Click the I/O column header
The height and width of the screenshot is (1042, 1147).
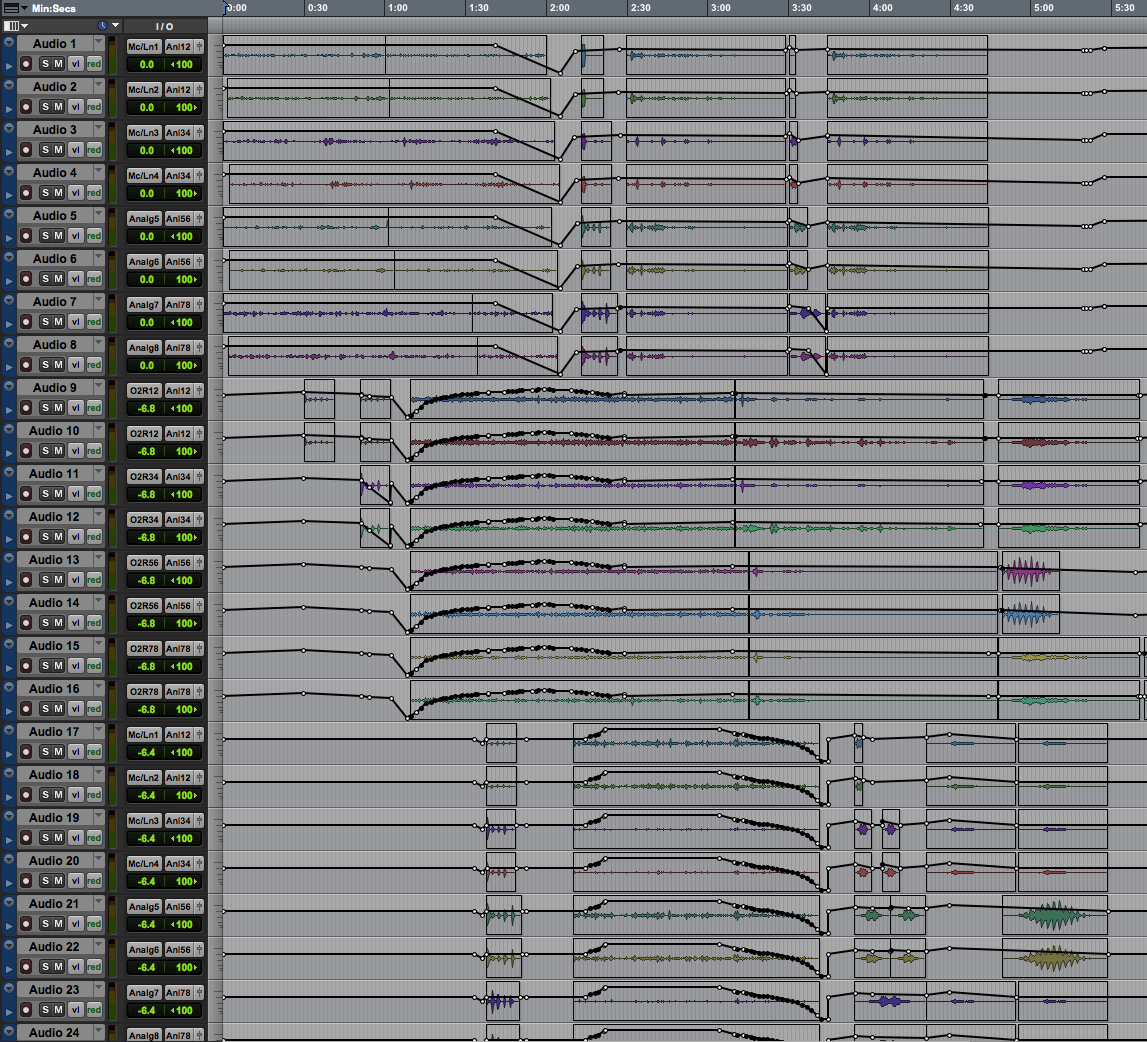click(x=164, y=25)
